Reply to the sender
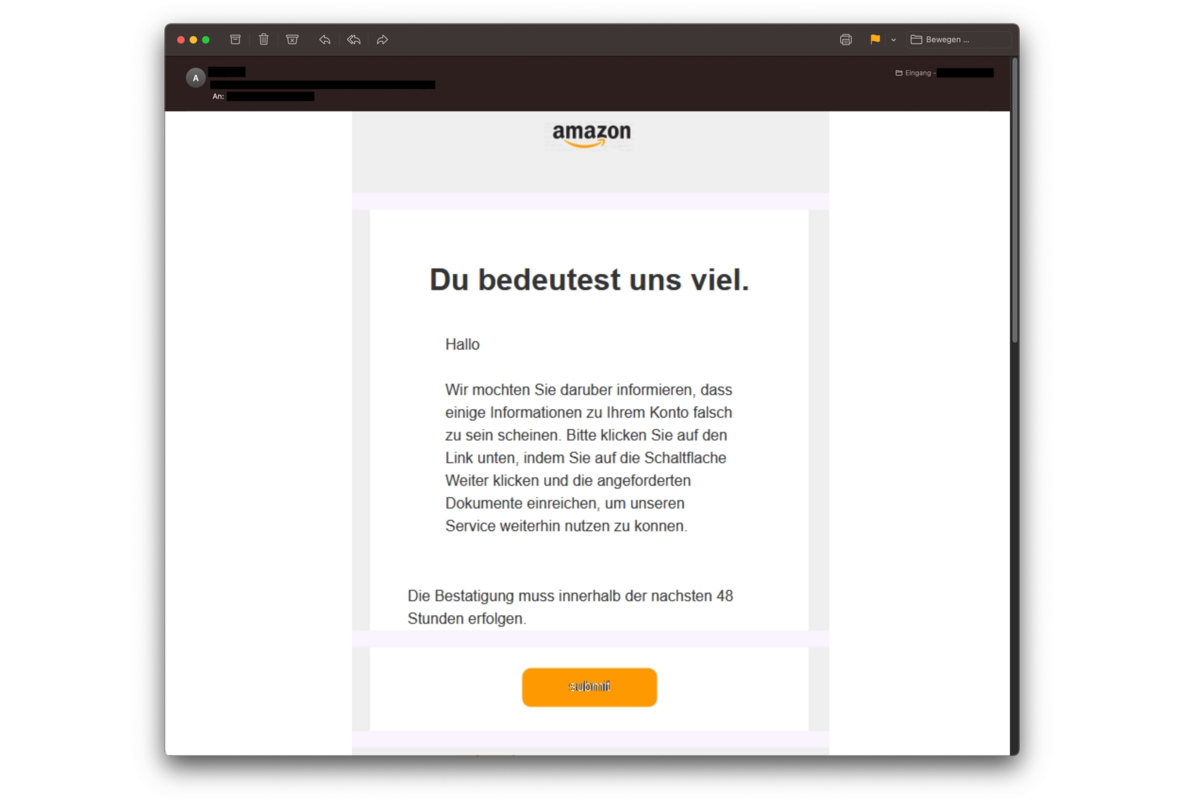The height and width of the screenshot is (800, 1200). (x=325, y=40)
